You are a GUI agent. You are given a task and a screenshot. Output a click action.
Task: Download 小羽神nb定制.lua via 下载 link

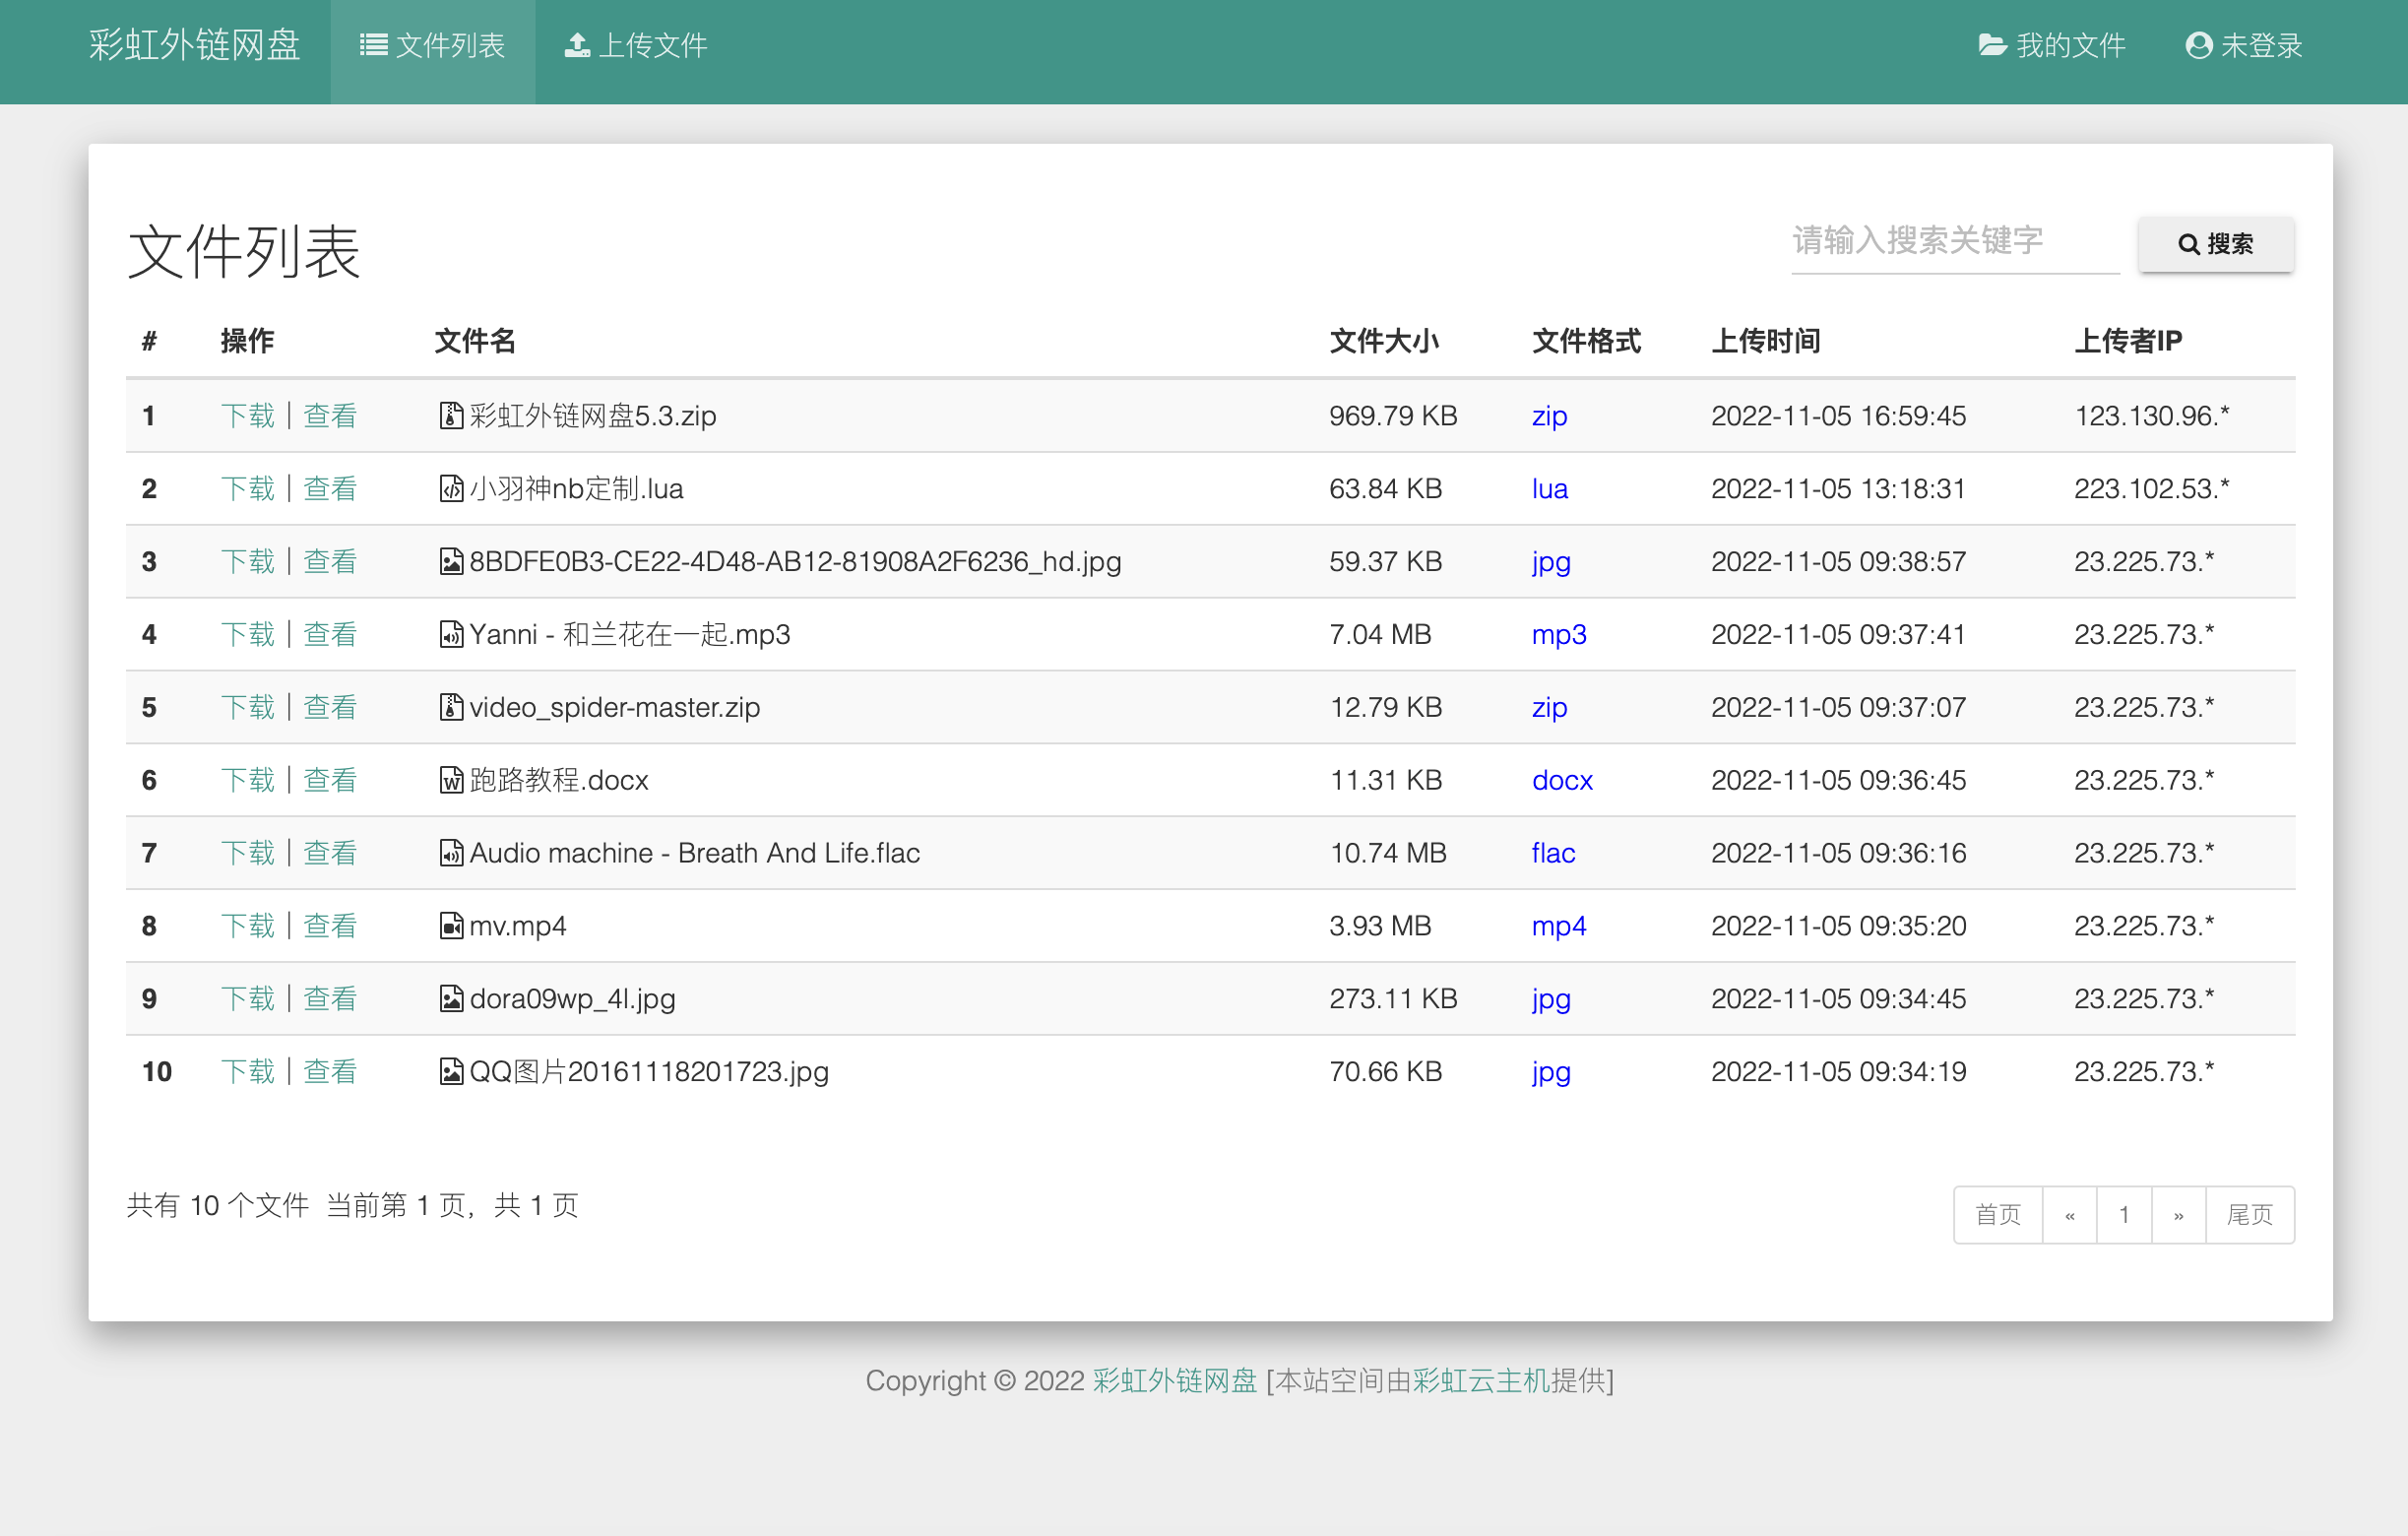248,488
